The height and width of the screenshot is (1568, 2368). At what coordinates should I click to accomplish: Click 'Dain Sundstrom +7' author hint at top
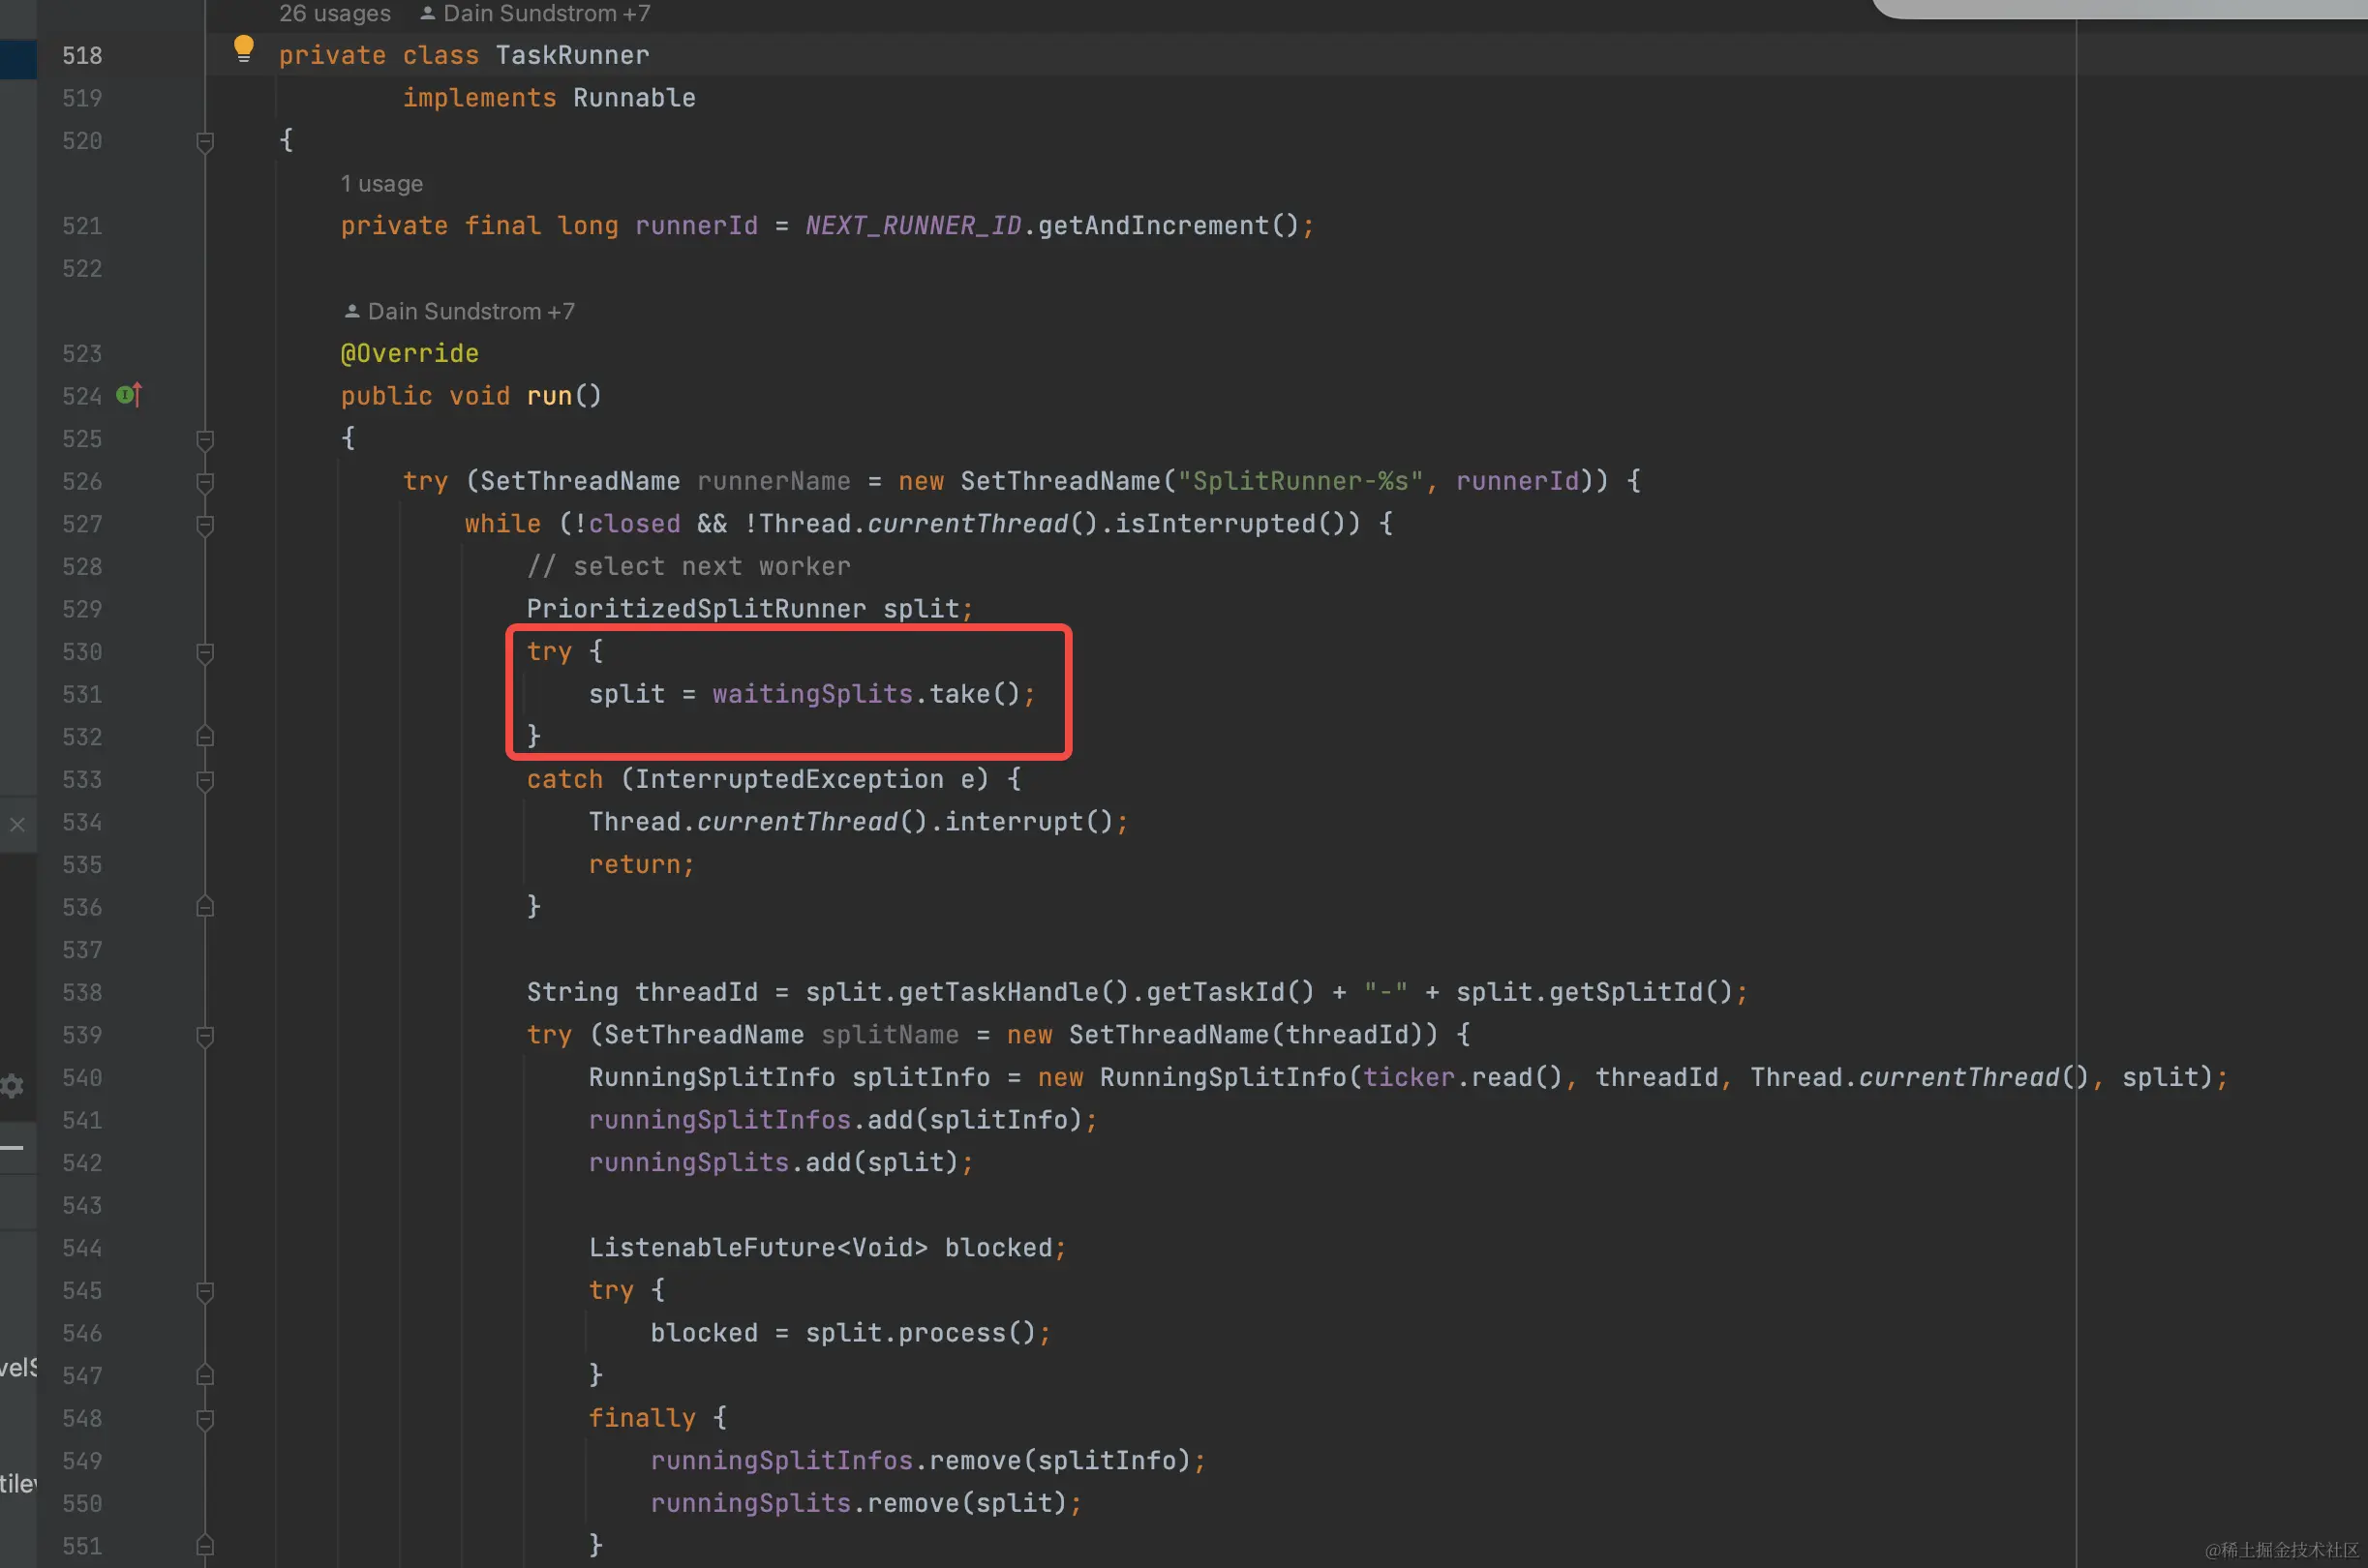tap(545, 14)
